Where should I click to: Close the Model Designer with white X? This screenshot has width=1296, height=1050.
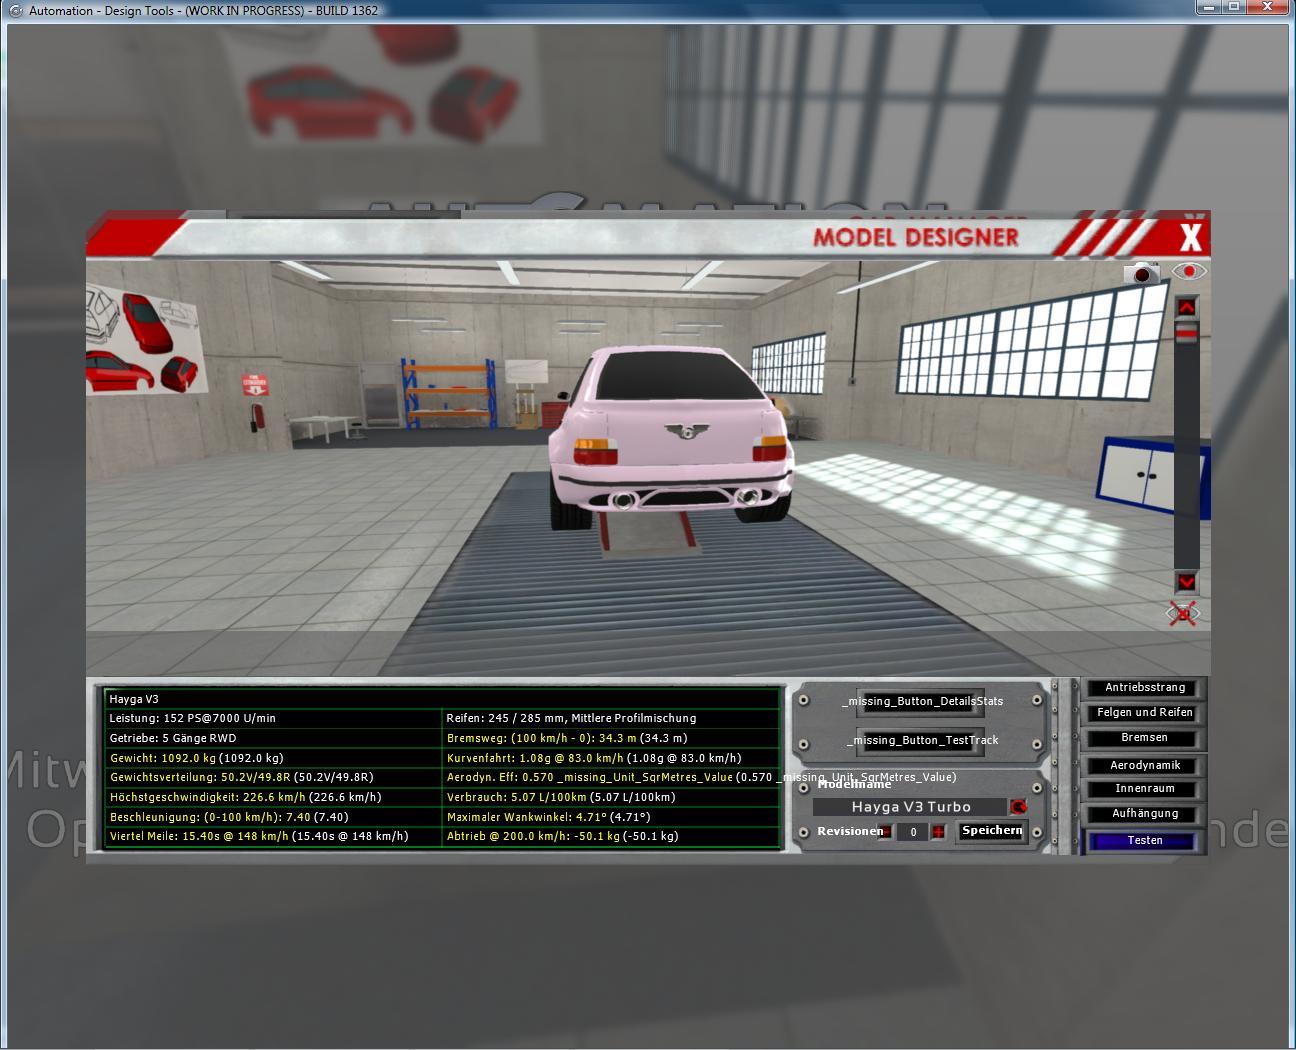pos(1190,238)
